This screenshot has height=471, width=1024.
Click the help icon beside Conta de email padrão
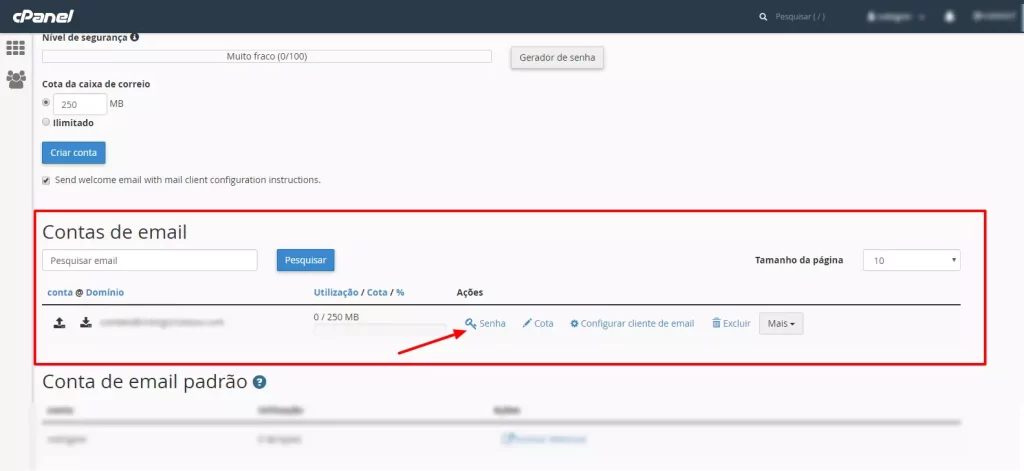coord(259,382)
